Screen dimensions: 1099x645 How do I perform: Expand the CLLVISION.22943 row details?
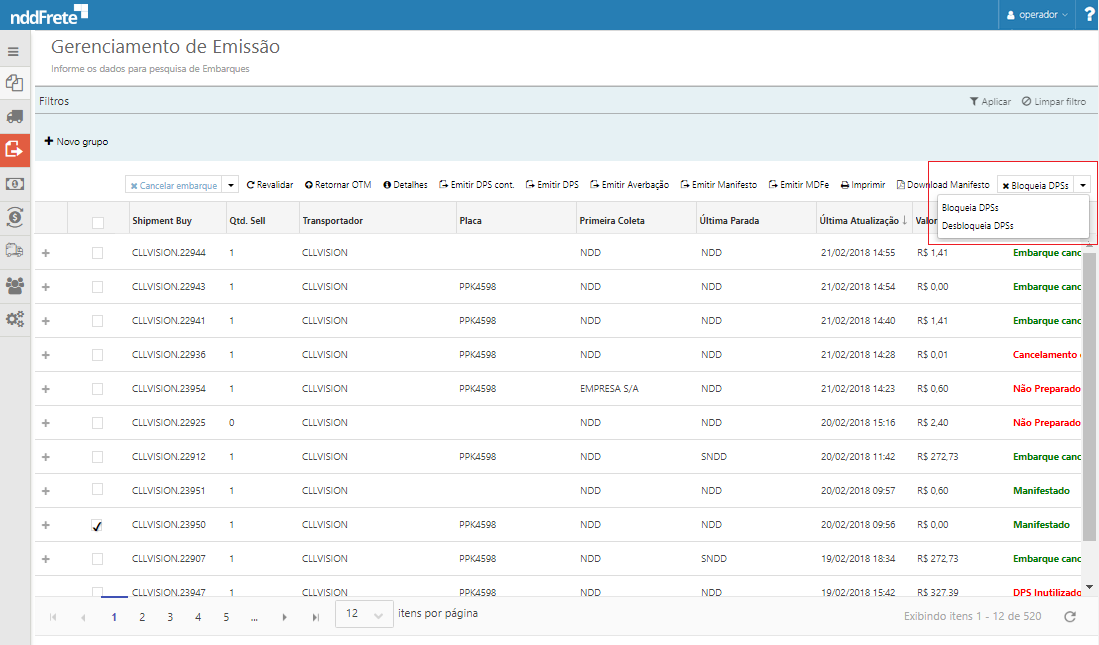(45, 287)
